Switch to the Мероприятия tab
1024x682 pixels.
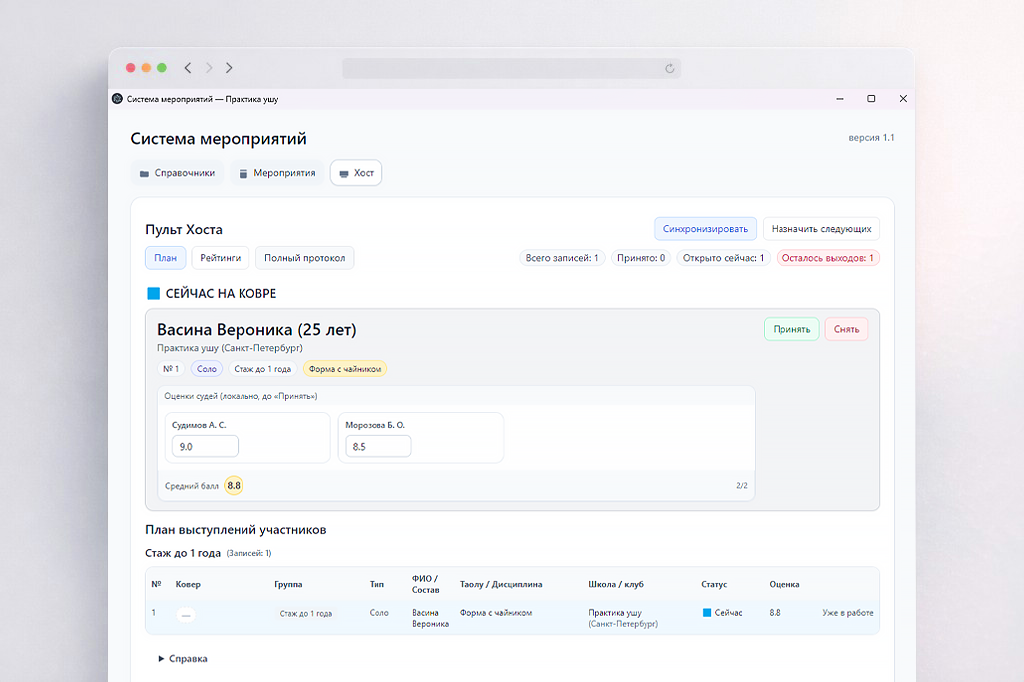point(277,173)
